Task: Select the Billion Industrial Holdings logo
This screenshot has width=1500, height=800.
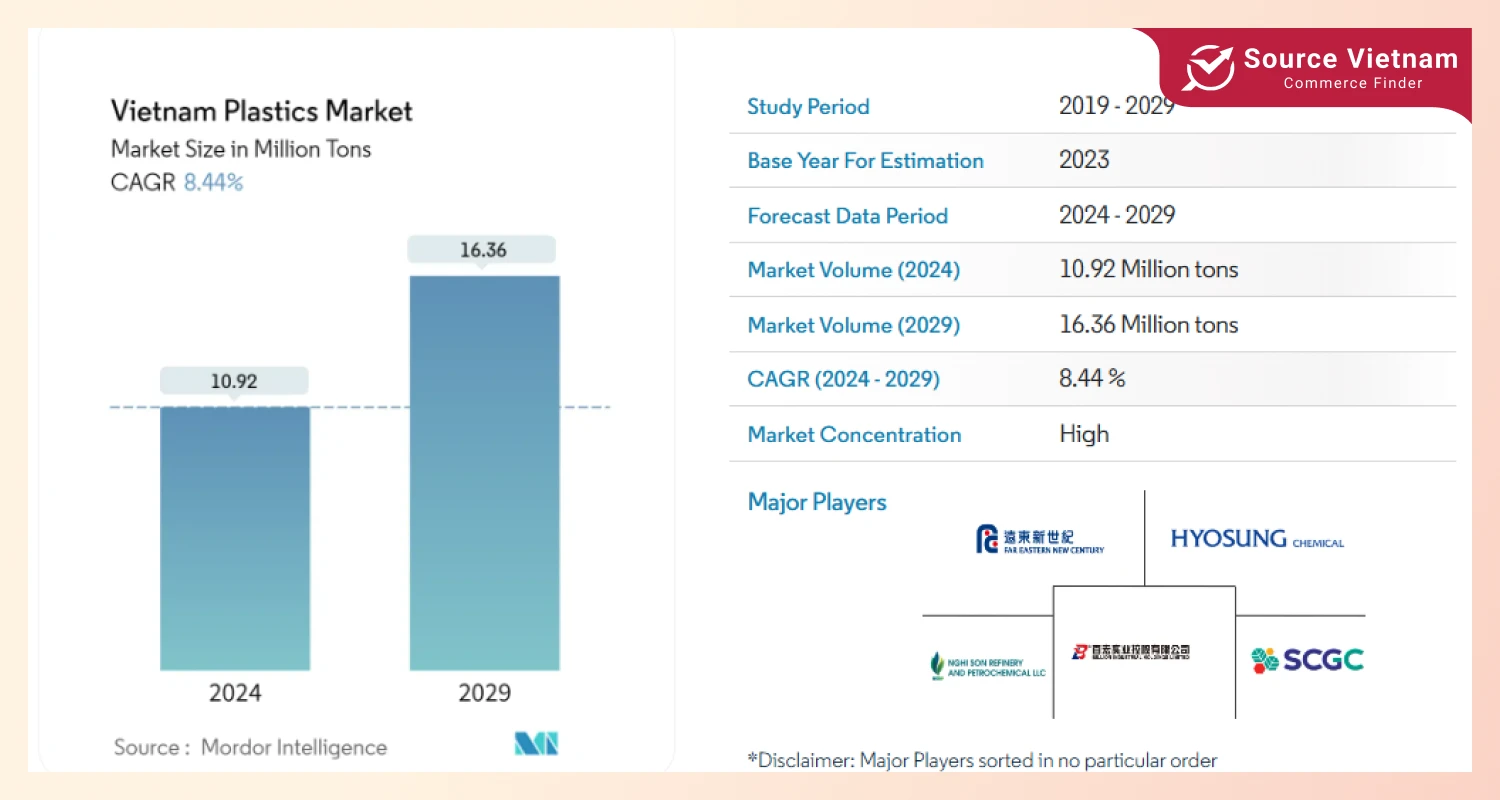Action: coord(1130,652)
